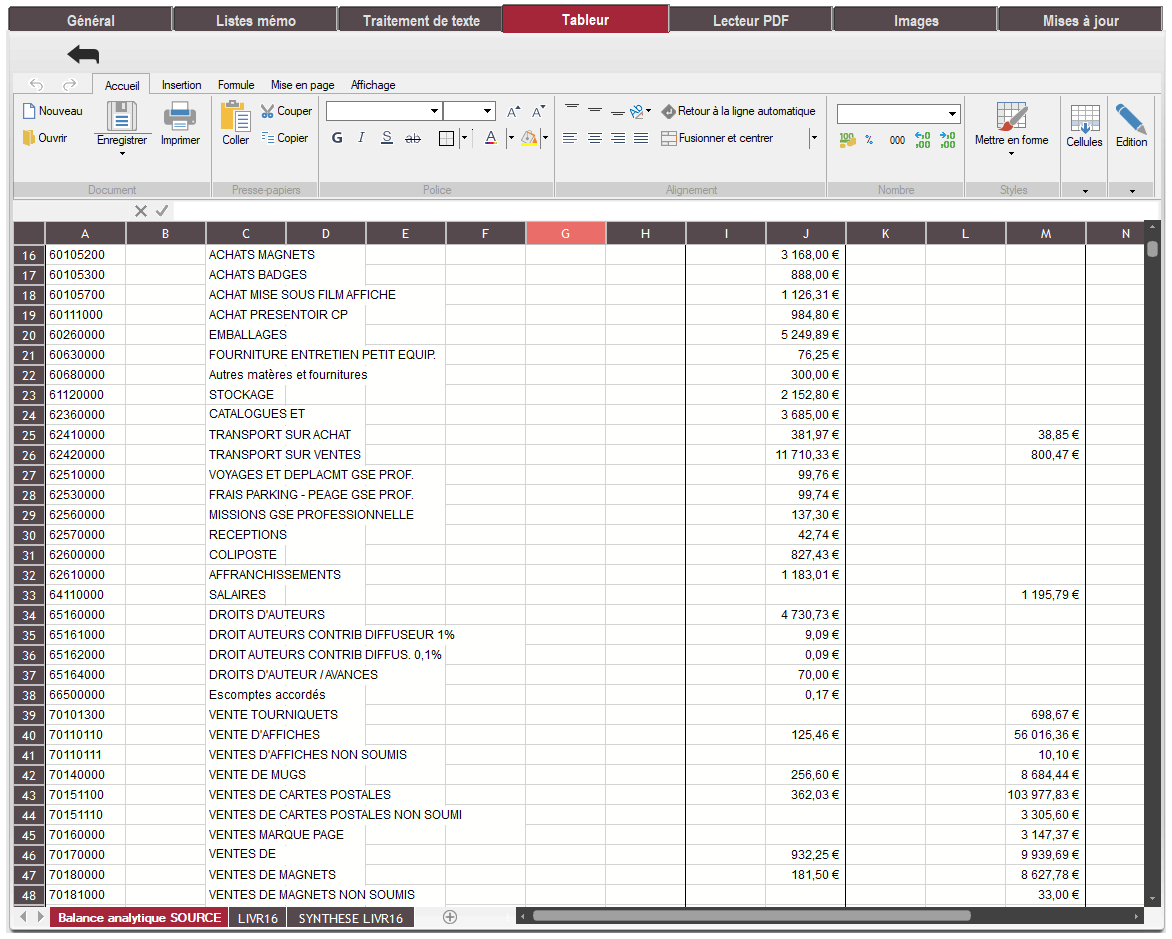This screenshot has width=1172, height=939.
Task: Toggle underline (S) formatting
Action: (x=386, y=138)
